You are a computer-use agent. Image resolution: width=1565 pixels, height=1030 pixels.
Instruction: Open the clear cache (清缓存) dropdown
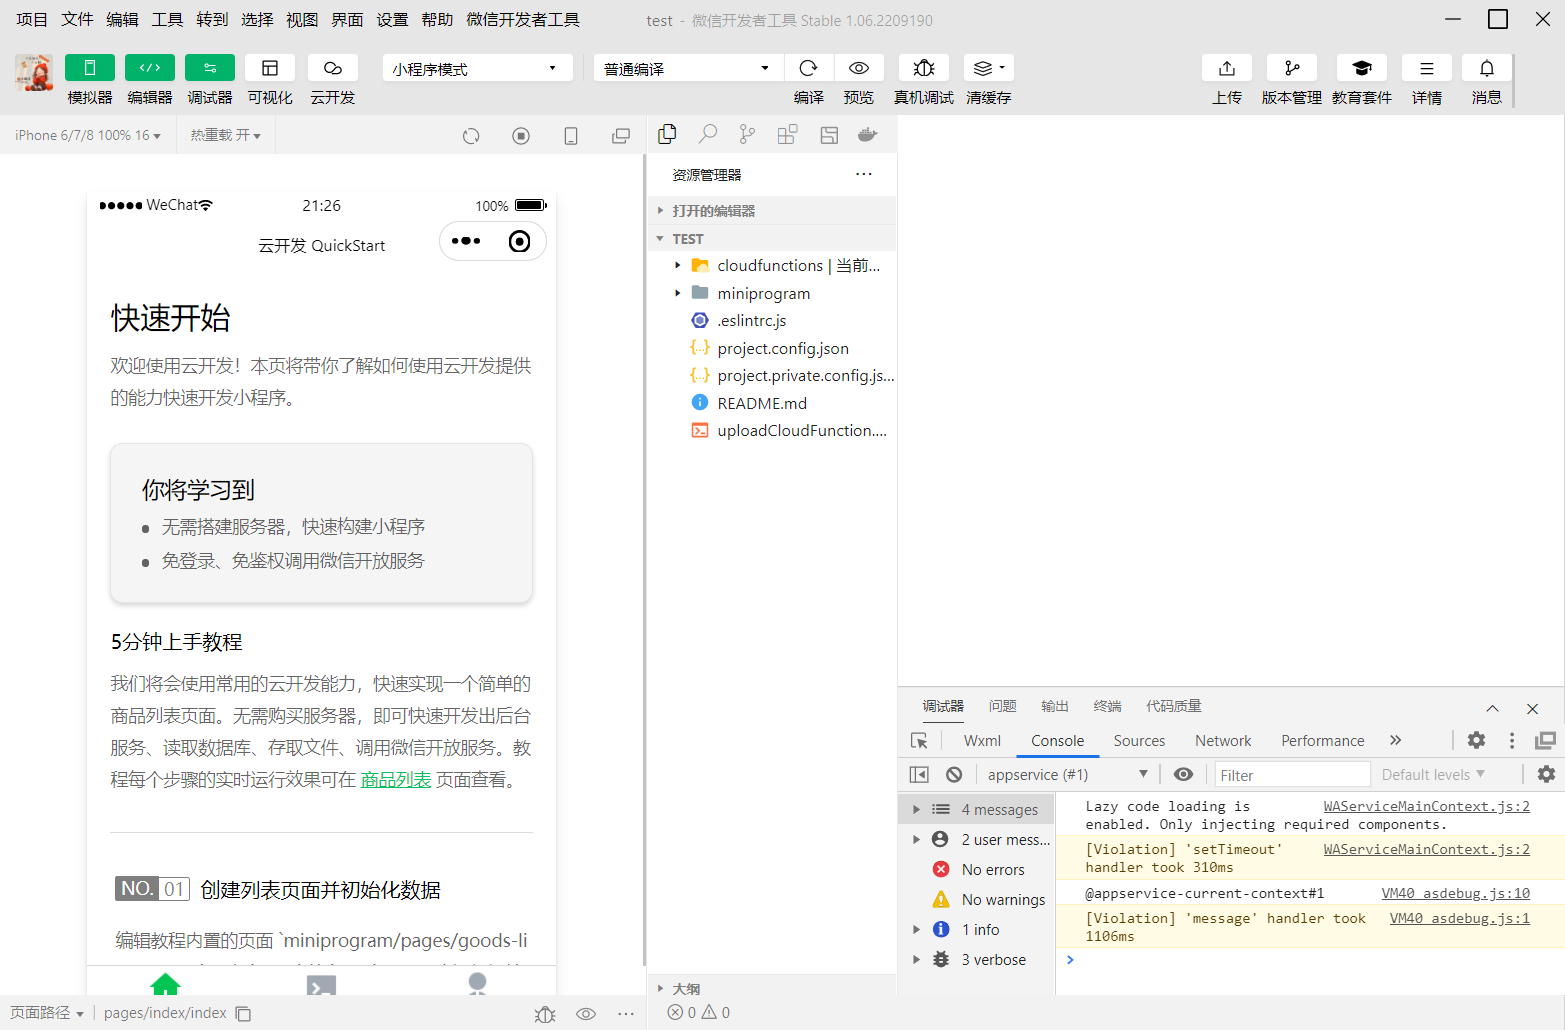(989, 68)
